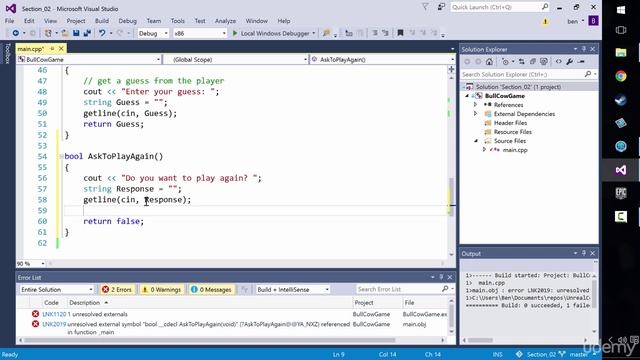Viewport: 640px width, 360px height.
Task: Click the Comment Out Selection toolbar icon
Action: click(374, 33)
